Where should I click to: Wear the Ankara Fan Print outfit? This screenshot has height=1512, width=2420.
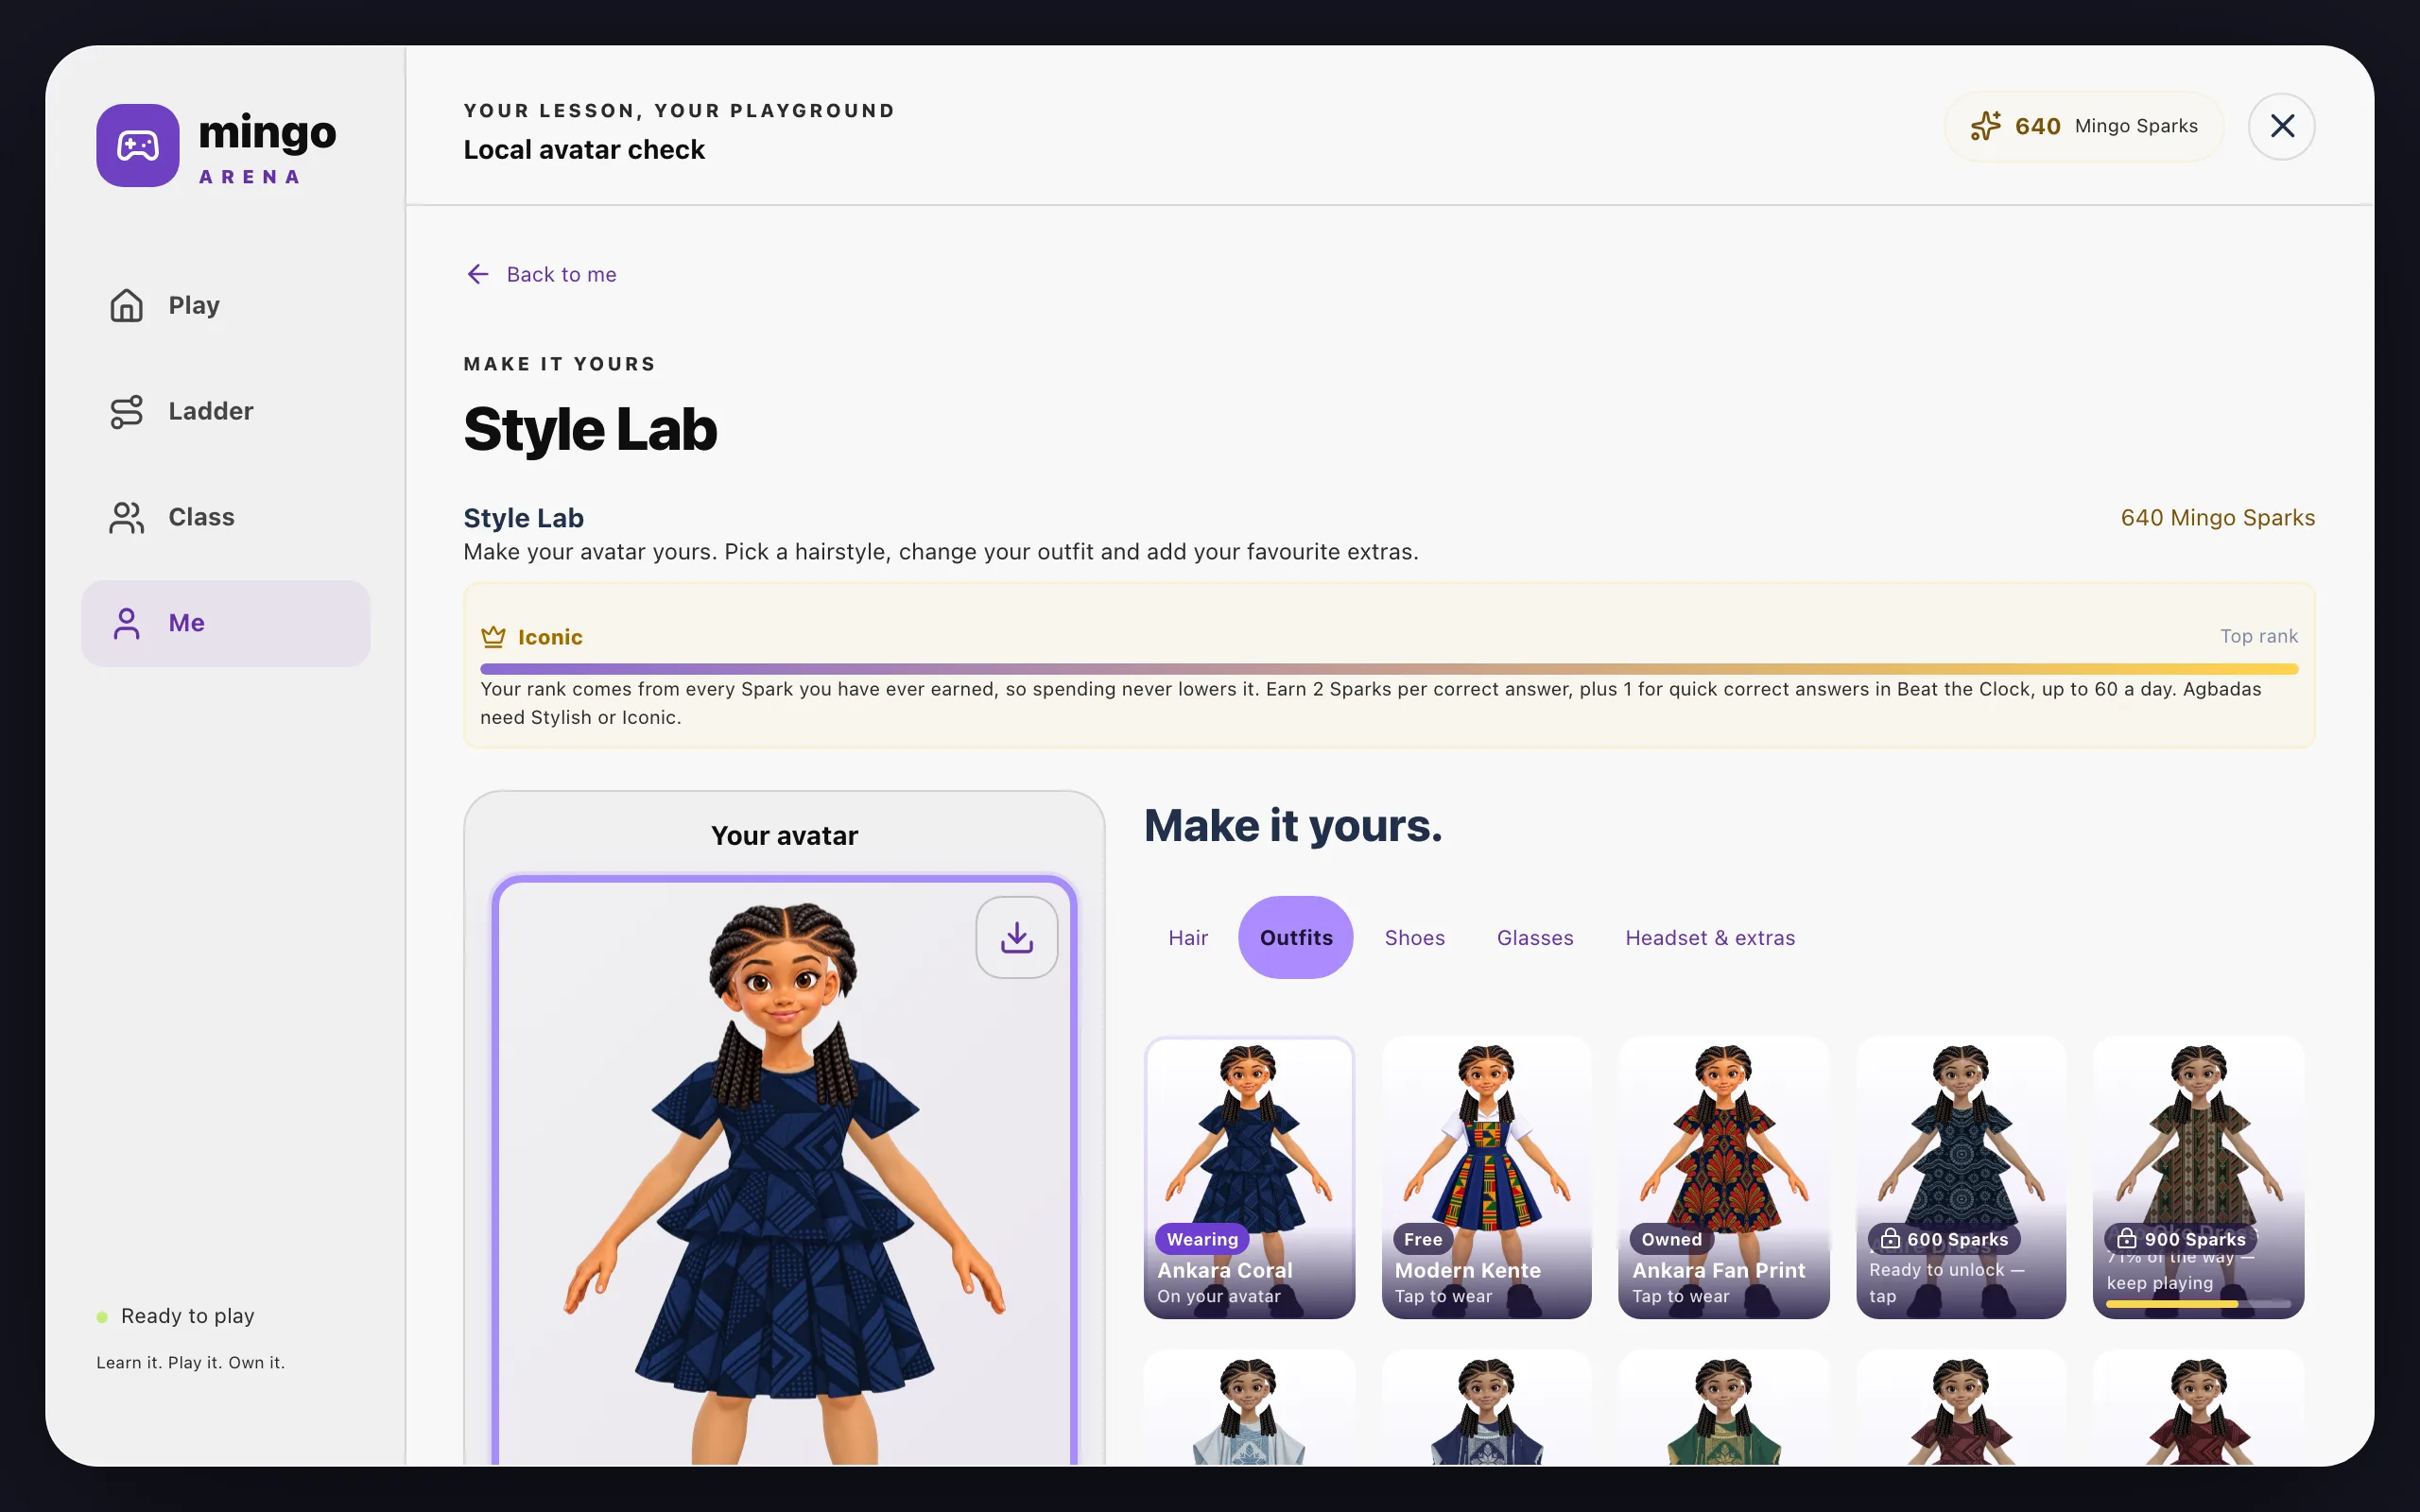click(x=1724, y=1177)
